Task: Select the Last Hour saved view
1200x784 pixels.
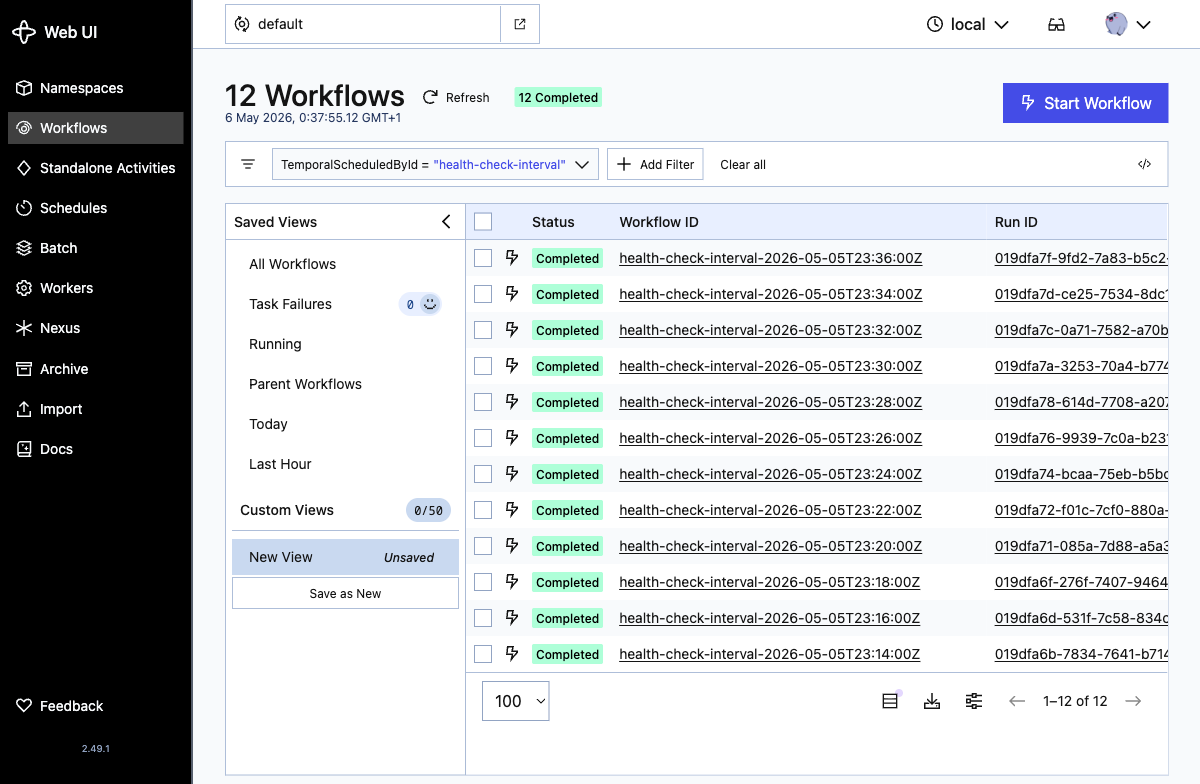Action: (345, 464)
